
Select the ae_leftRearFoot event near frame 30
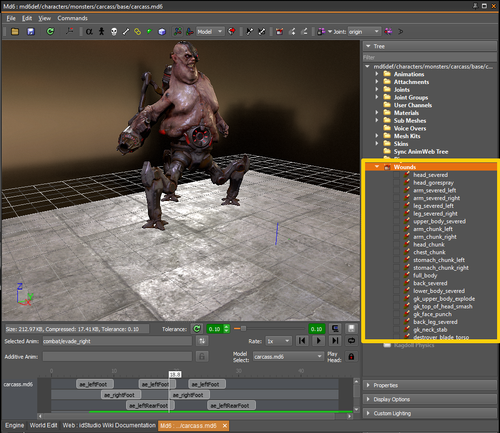[232, 406]
